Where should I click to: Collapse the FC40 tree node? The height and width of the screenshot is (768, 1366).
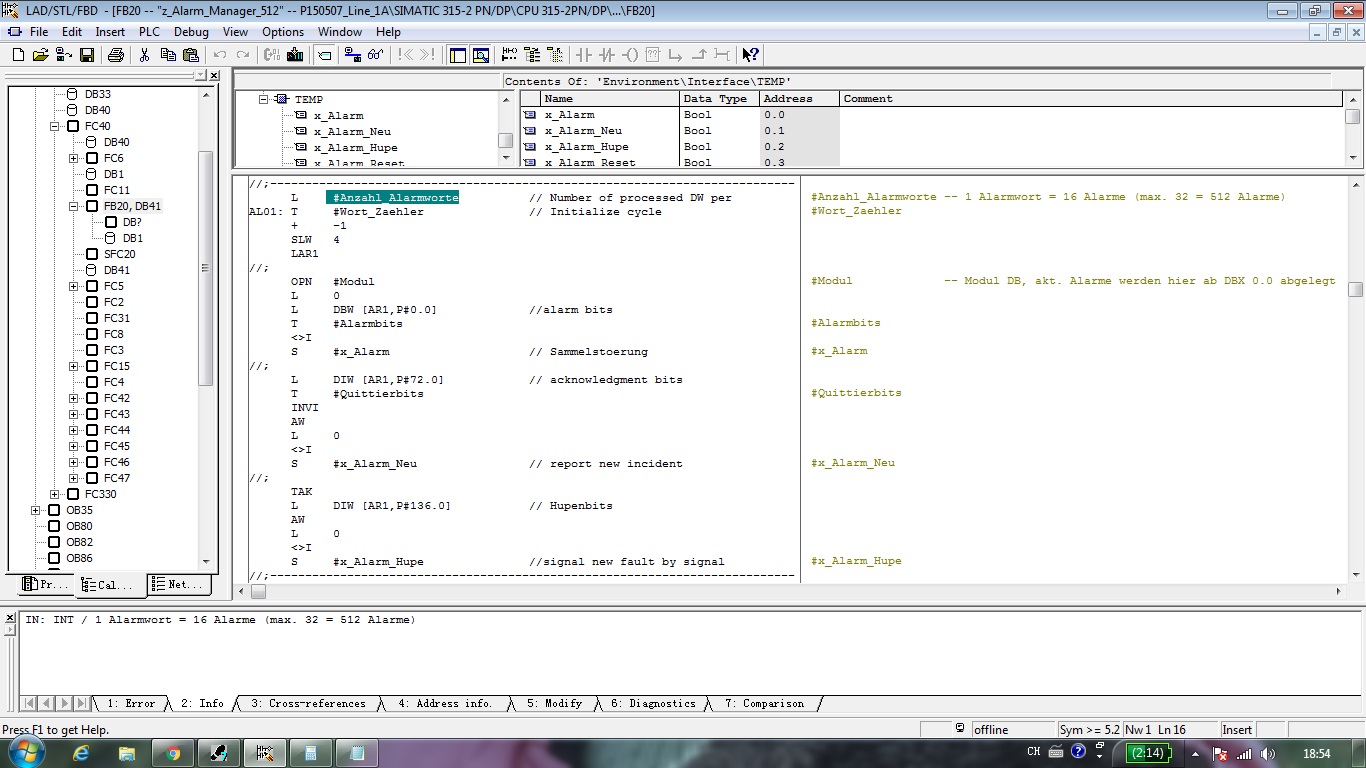pos(55,126)
